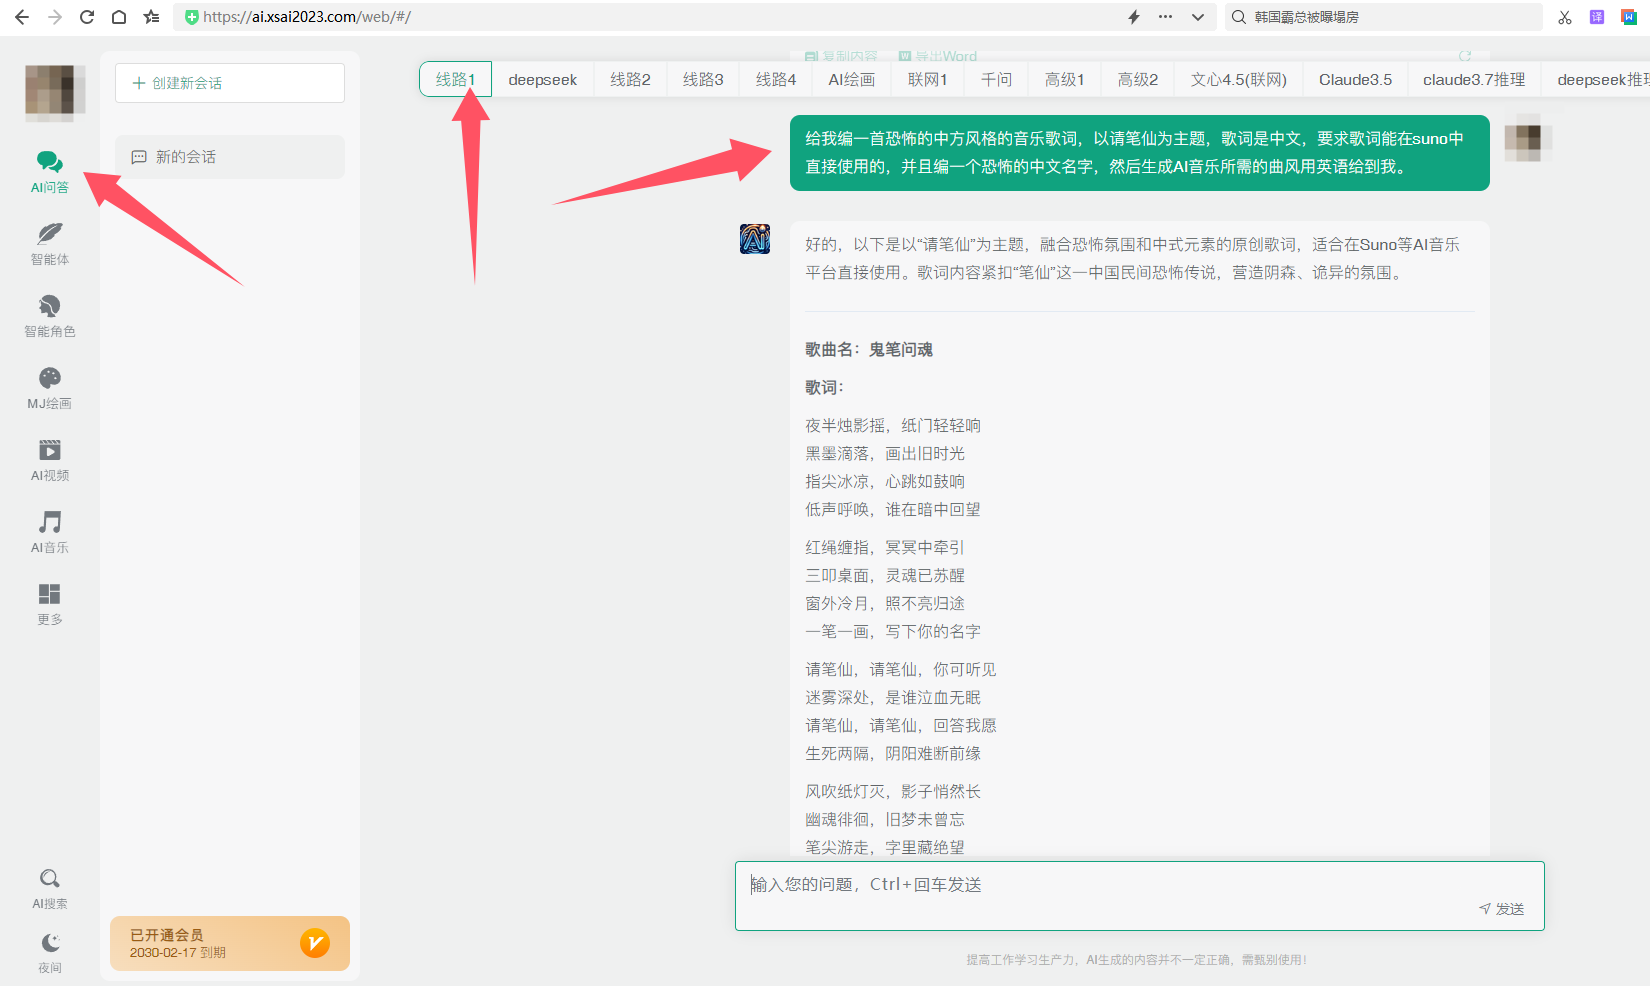Open the AI视频 video tool
The image size is (1650, 986).
click(x=50, y=460)
